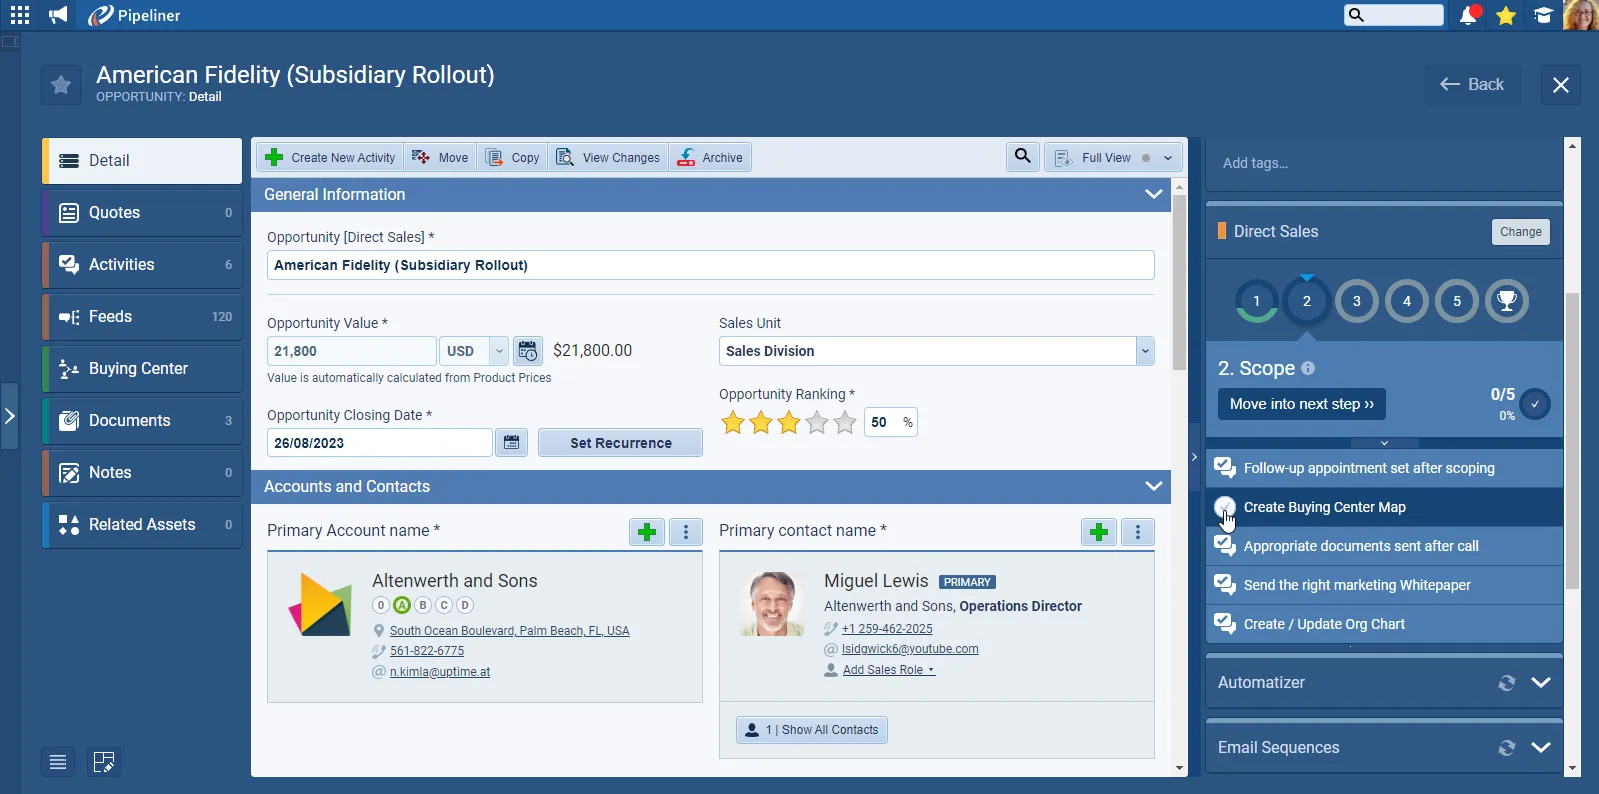1599x794 pixels.
Task: Expand the Automatizer panel
Action: click(1541, 683)
